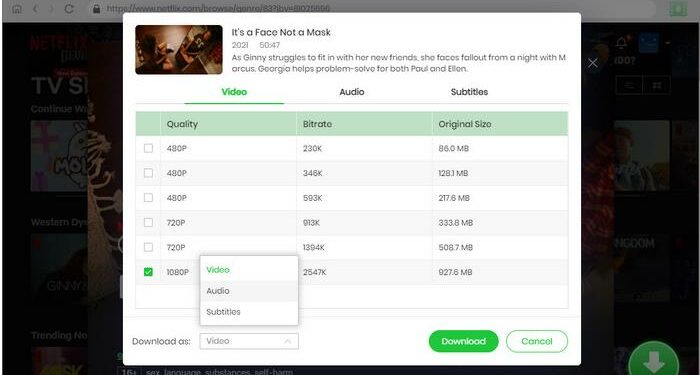Click the browser home icon
This screenshot has height=375, width=700.
17,8
